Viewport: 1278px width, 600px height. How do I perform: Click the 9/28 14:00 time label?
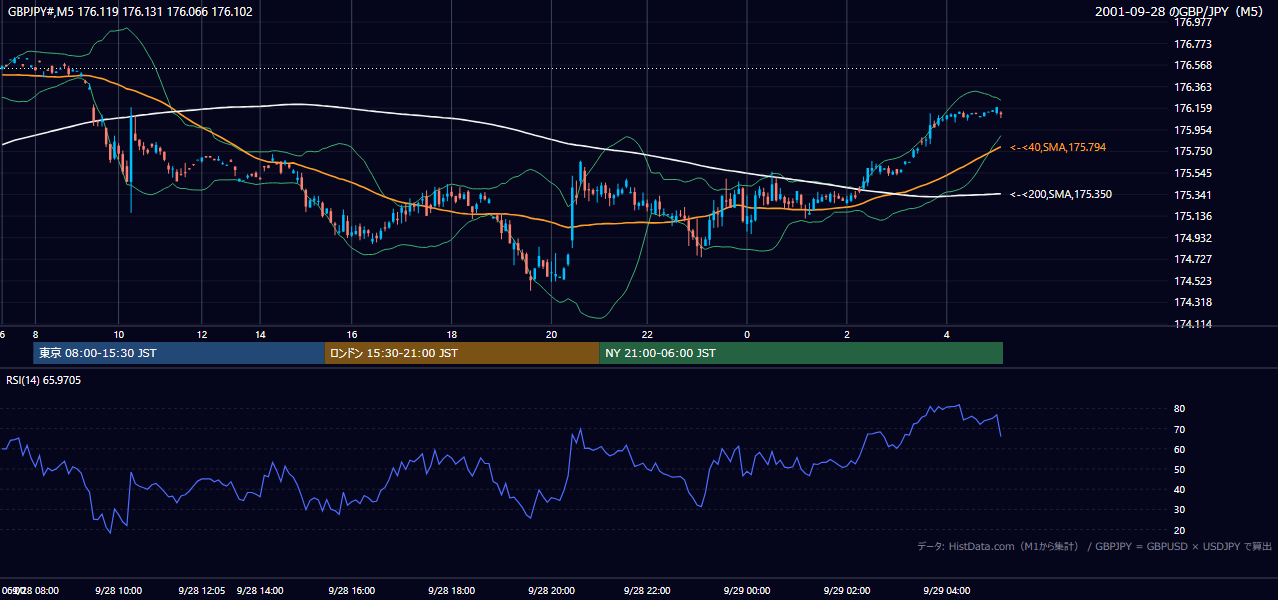[261, 591]
